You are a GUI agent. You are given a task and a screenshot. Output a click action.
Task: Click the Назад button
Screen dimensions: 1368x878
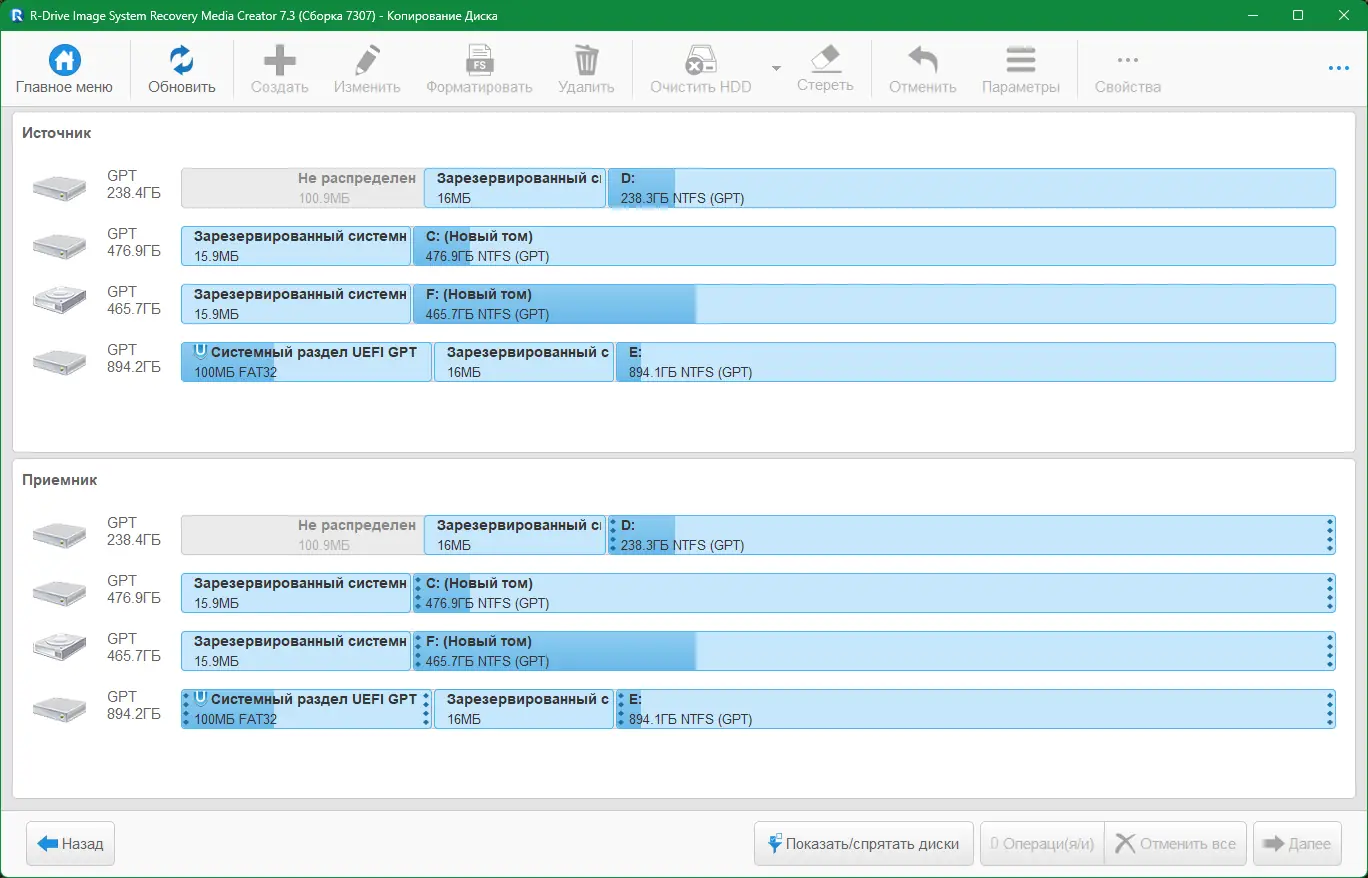pos(71,844)
